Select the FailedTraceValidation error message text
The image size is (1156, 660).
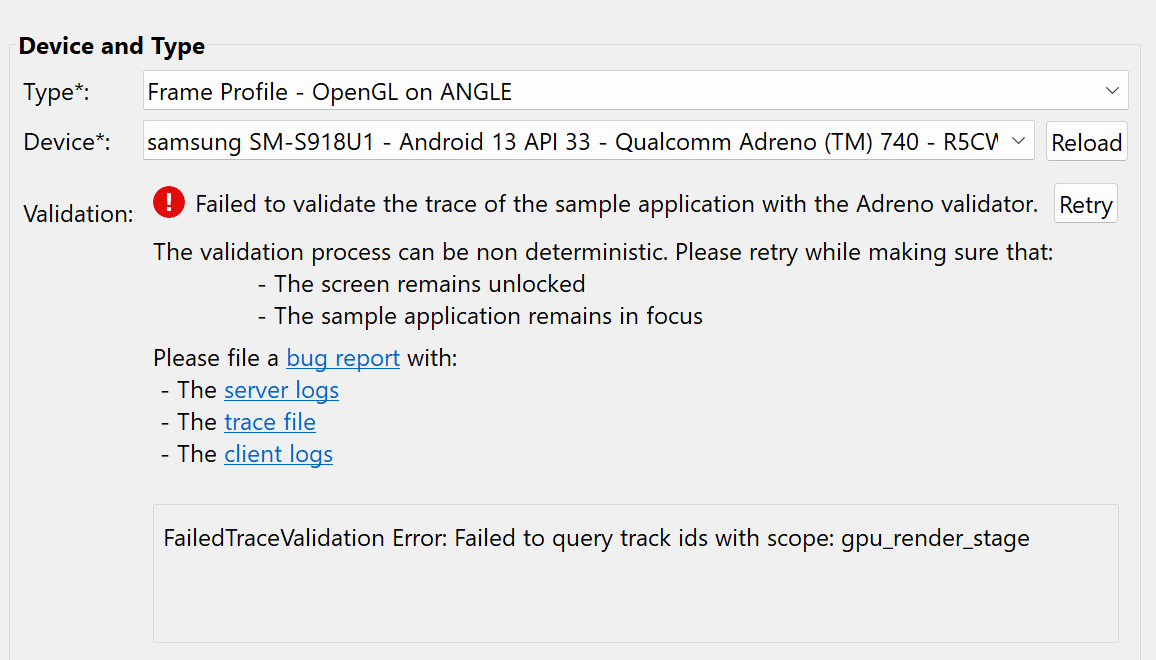click(595, 538)
